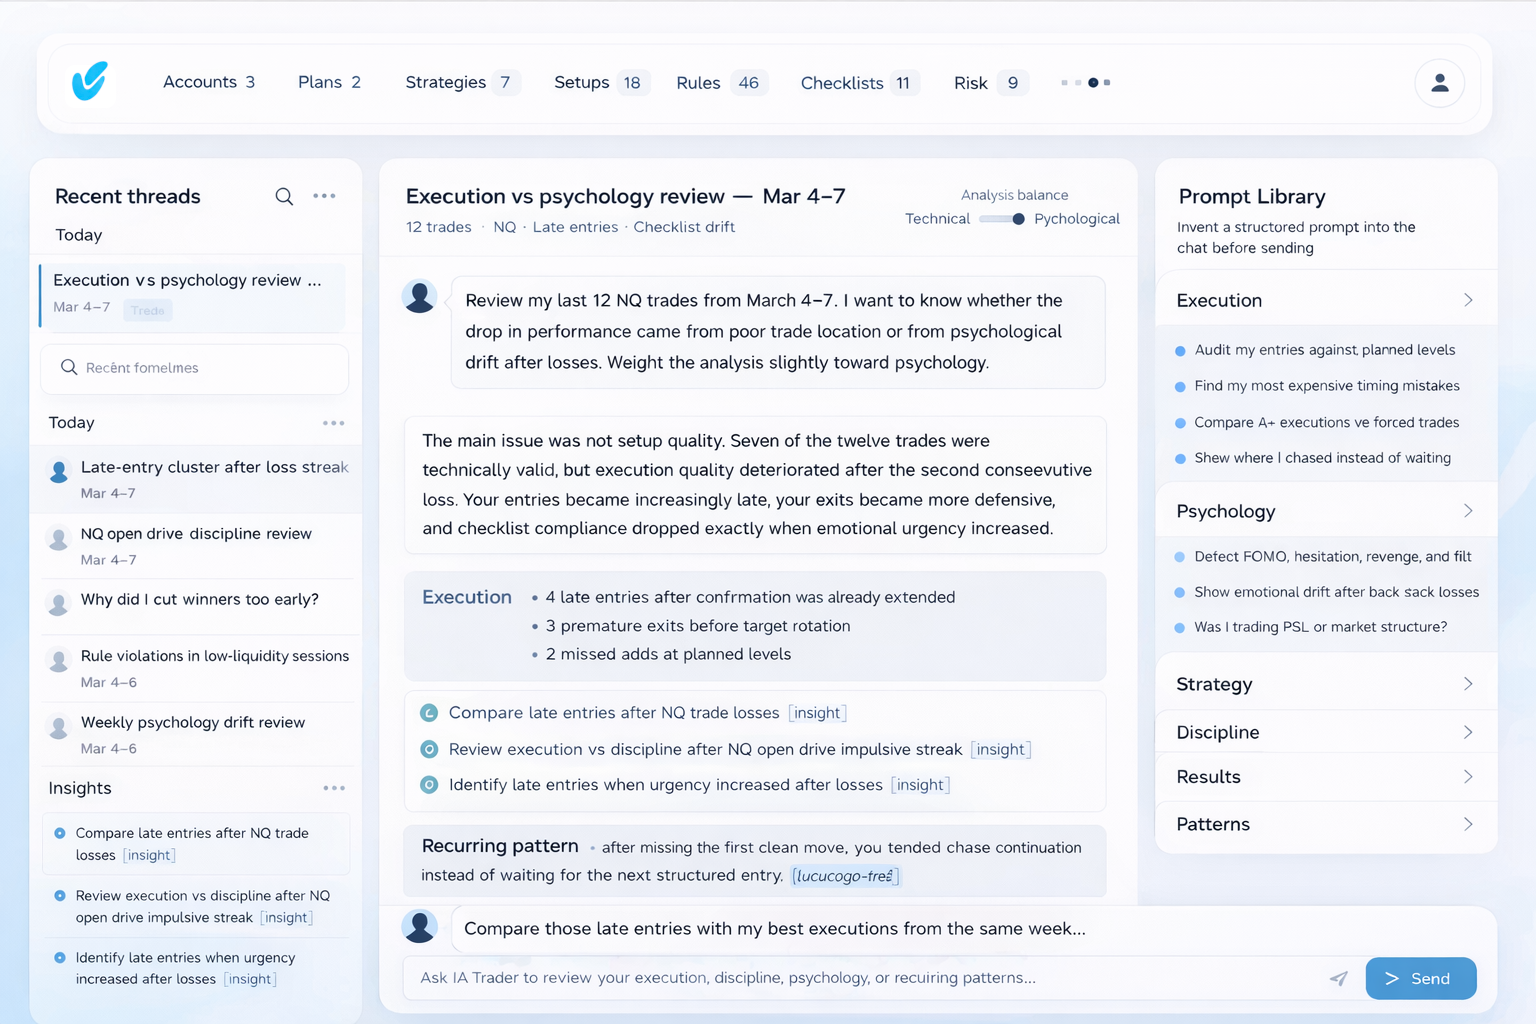Click bullet beside Audit my entries prompt
1536x1024 pixels.
click(1180, 351)
